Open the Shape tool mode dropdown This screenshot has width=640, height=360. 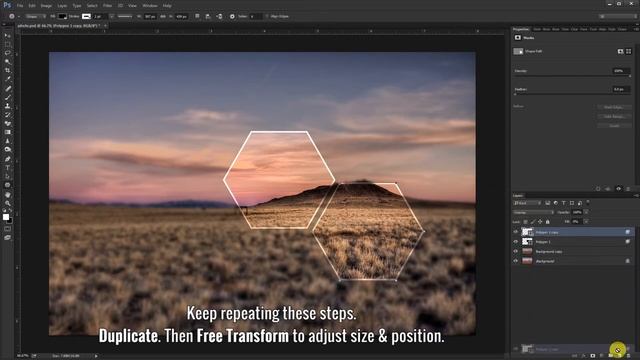click(x=36, y=16)
